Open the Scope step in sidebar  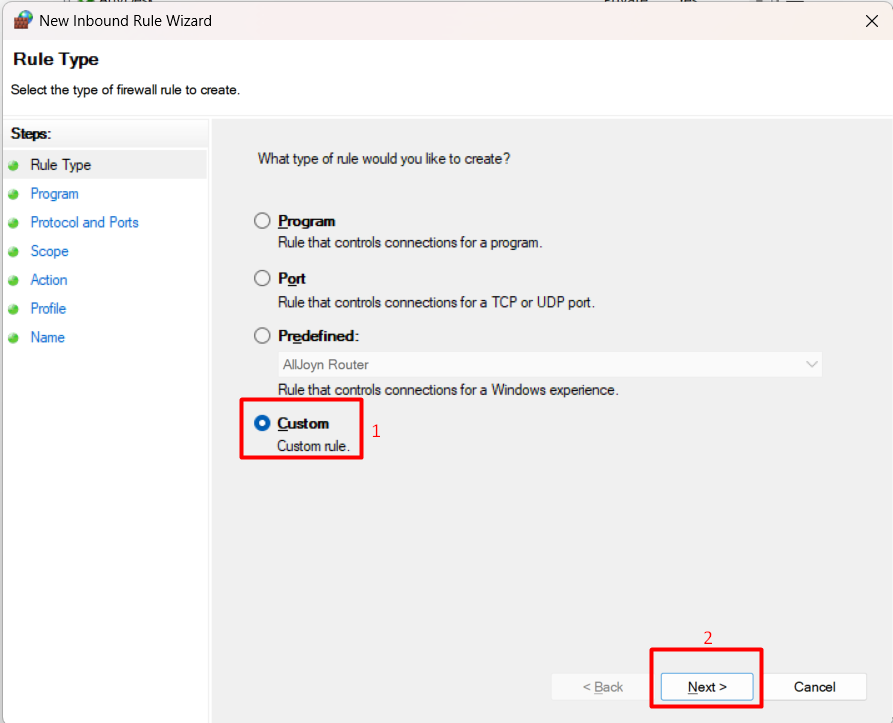50,252
